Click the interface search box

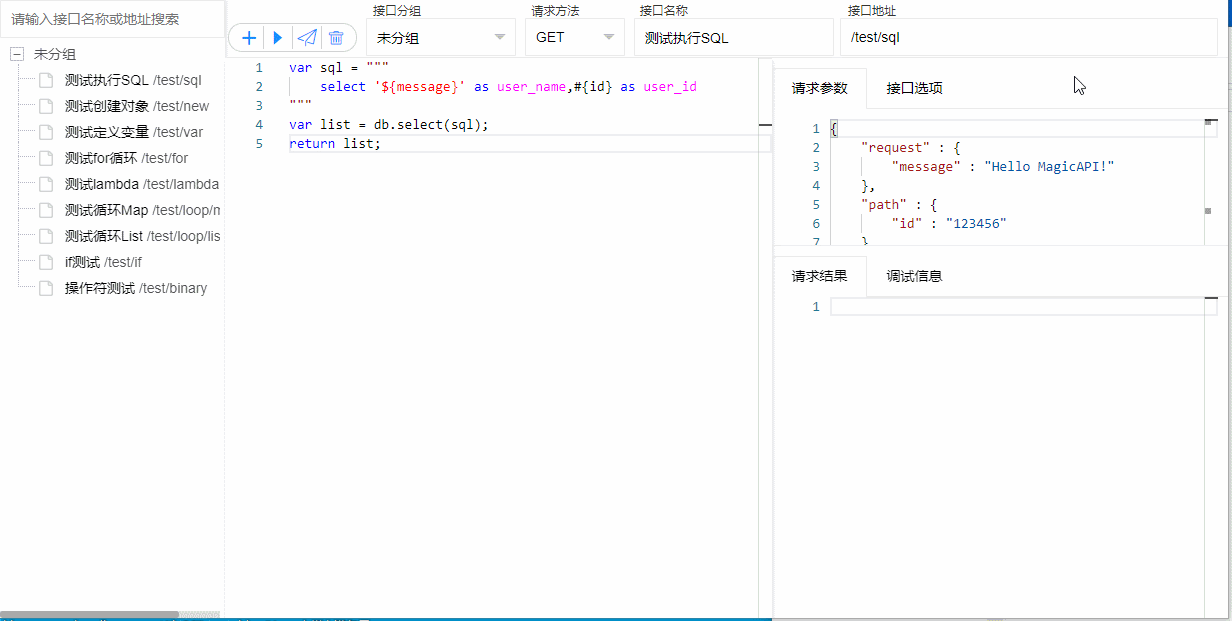[112, 19]
